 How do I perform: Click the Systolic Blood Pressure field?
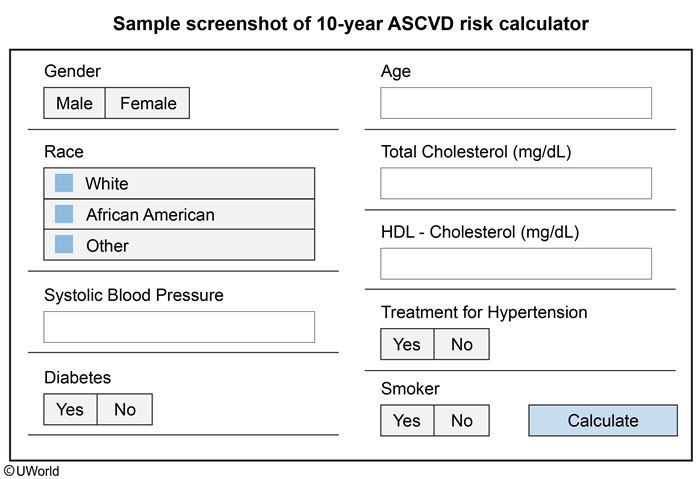179,327
